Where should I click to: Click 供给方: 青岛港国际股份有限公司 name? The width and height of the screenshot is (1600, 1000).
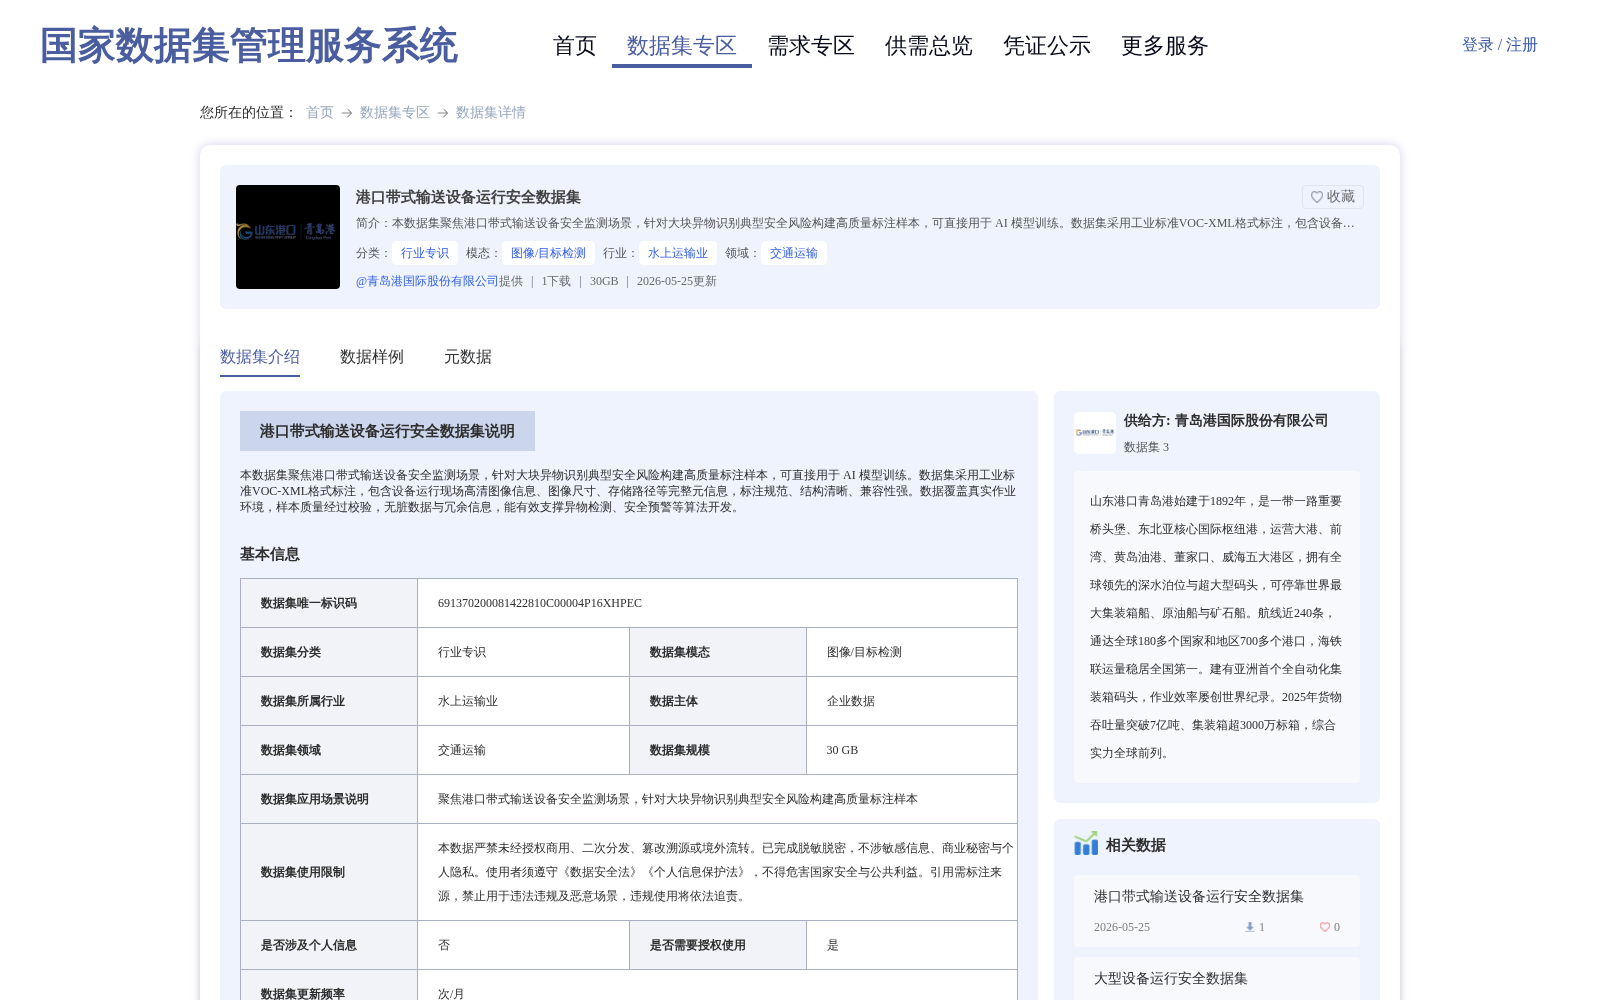tap(1226, 421)
